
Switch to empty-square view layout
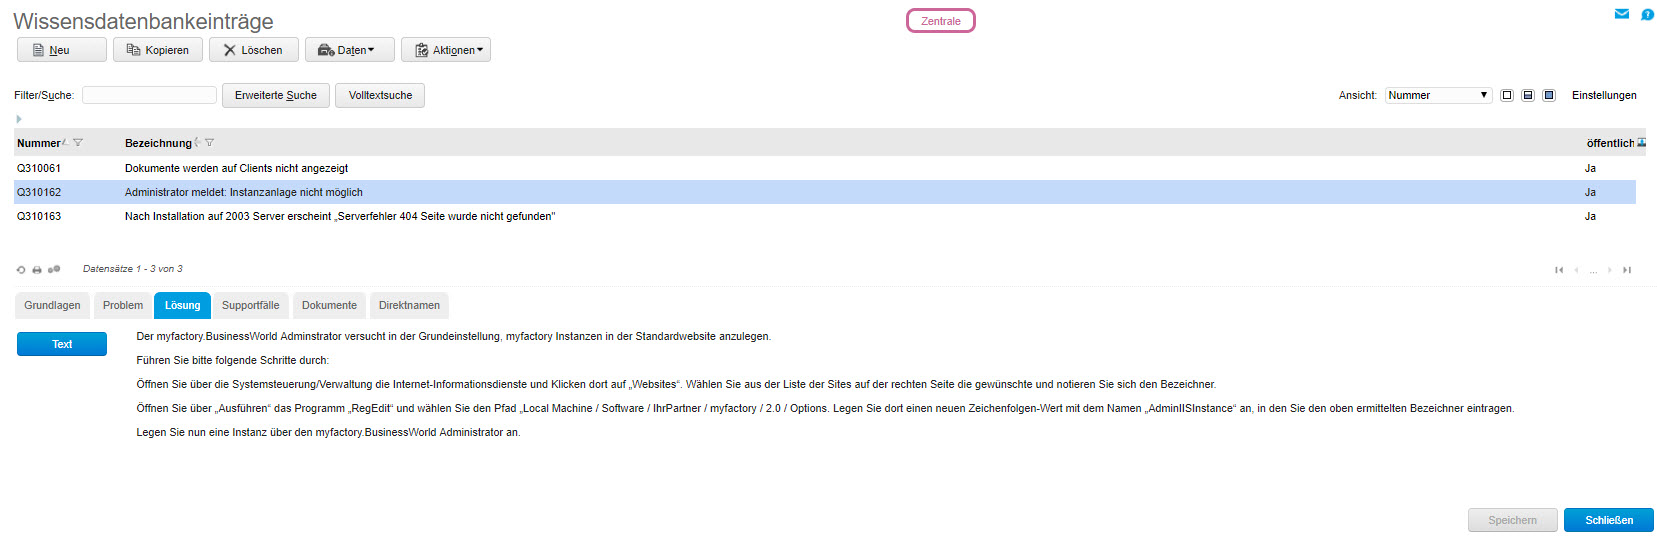(x=1507, y=95)
